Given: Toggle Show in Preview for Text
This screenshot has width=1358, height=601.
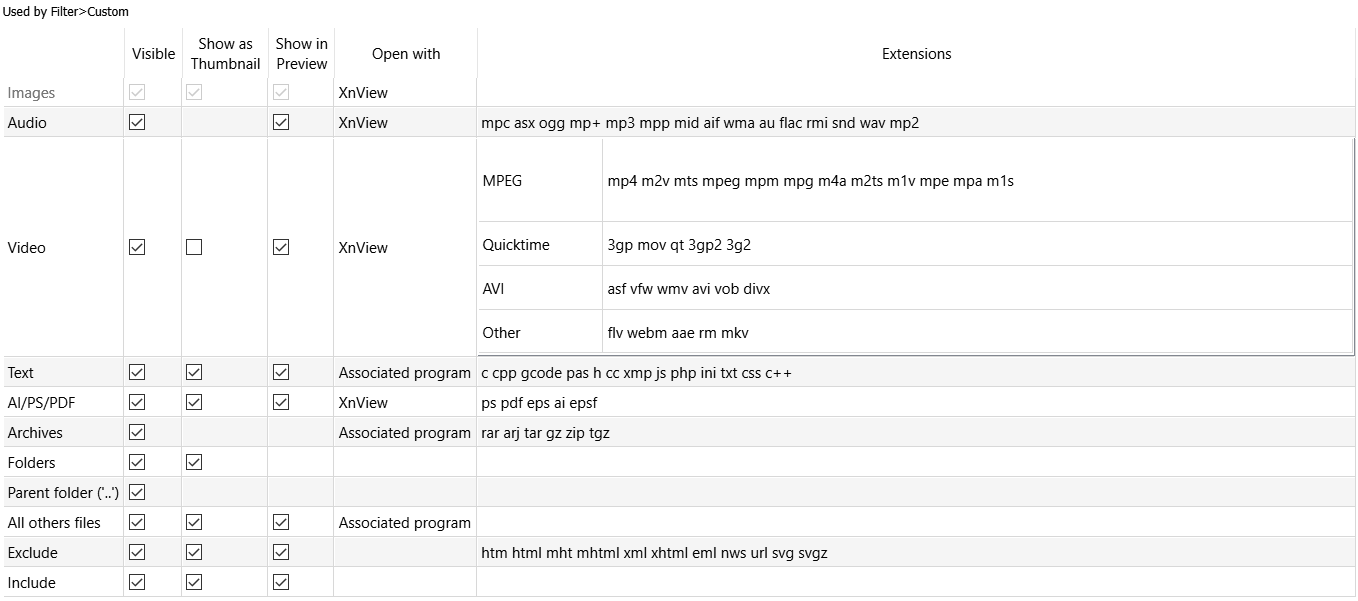Looking at the screenshot, I should coord(281,372).
